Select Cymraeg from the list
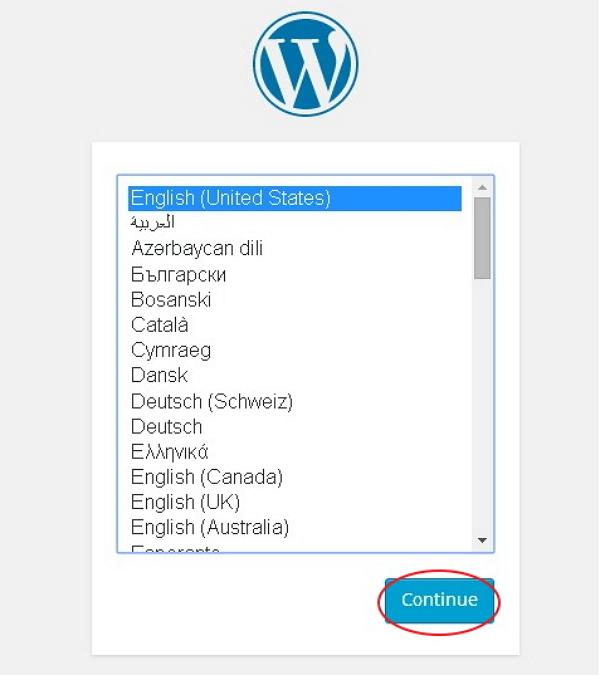 pos(171,350)
